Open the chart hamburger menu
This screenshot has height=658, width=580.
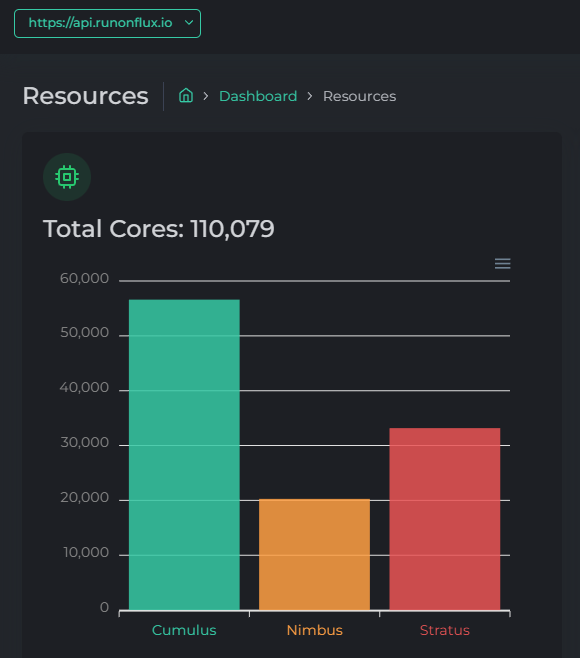pyautogui.click(x=502, y=264)
